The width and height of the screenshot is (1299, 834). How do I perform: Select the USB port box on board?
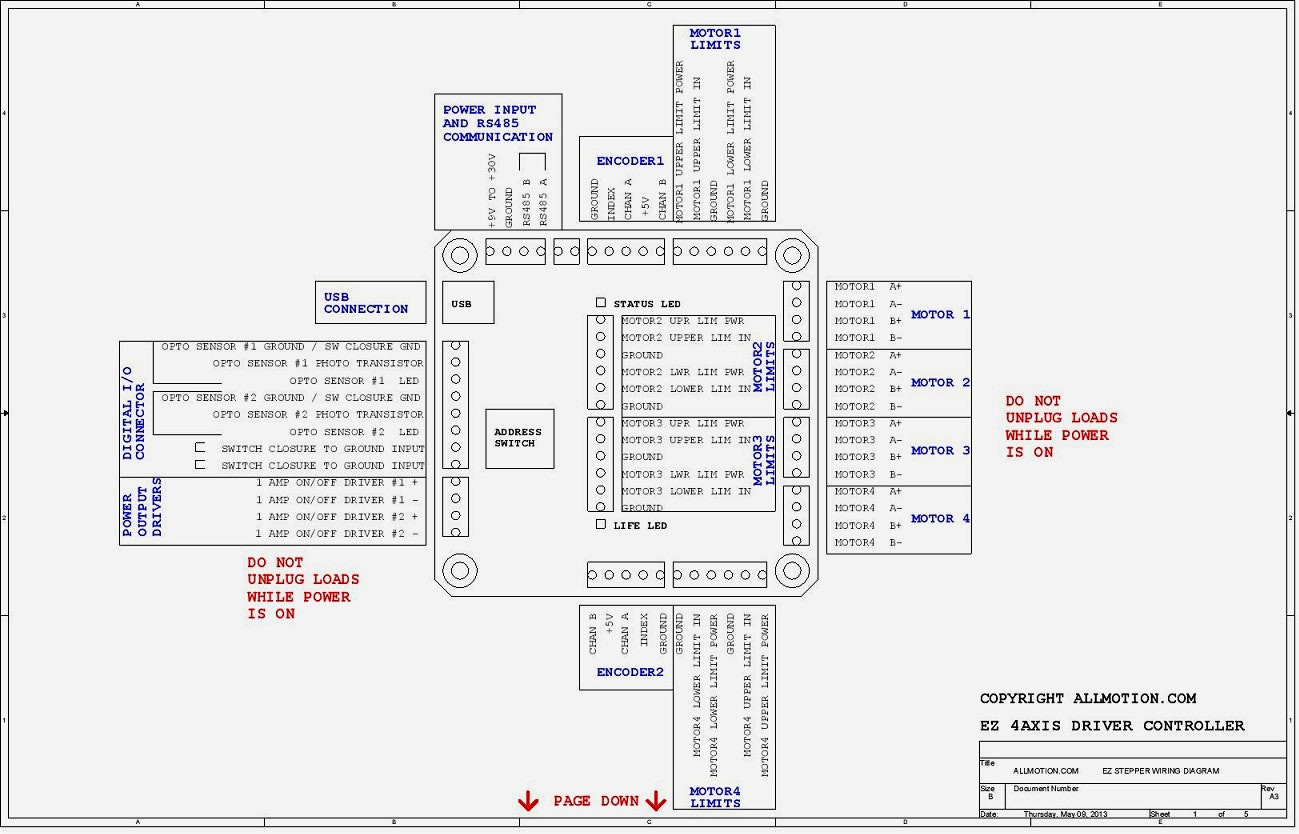click(x=468, y=303)
